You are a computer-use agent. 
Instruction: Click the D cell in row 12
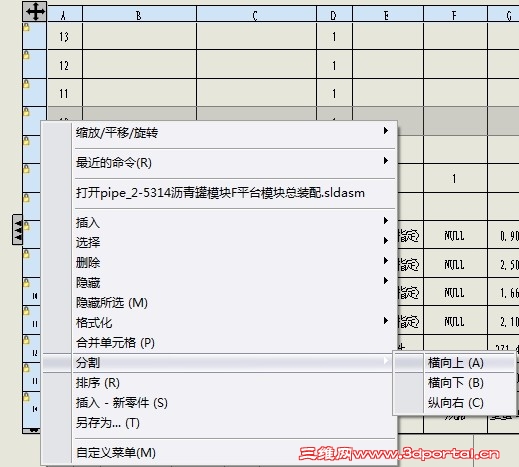tap(334, 65)
